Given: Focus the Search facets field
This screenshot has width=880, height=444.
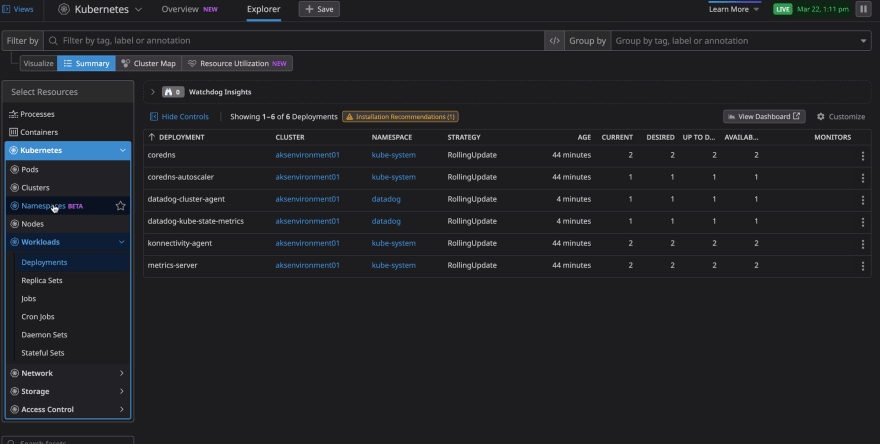Looking at the screenshot, I should click(x=67, y=441).
